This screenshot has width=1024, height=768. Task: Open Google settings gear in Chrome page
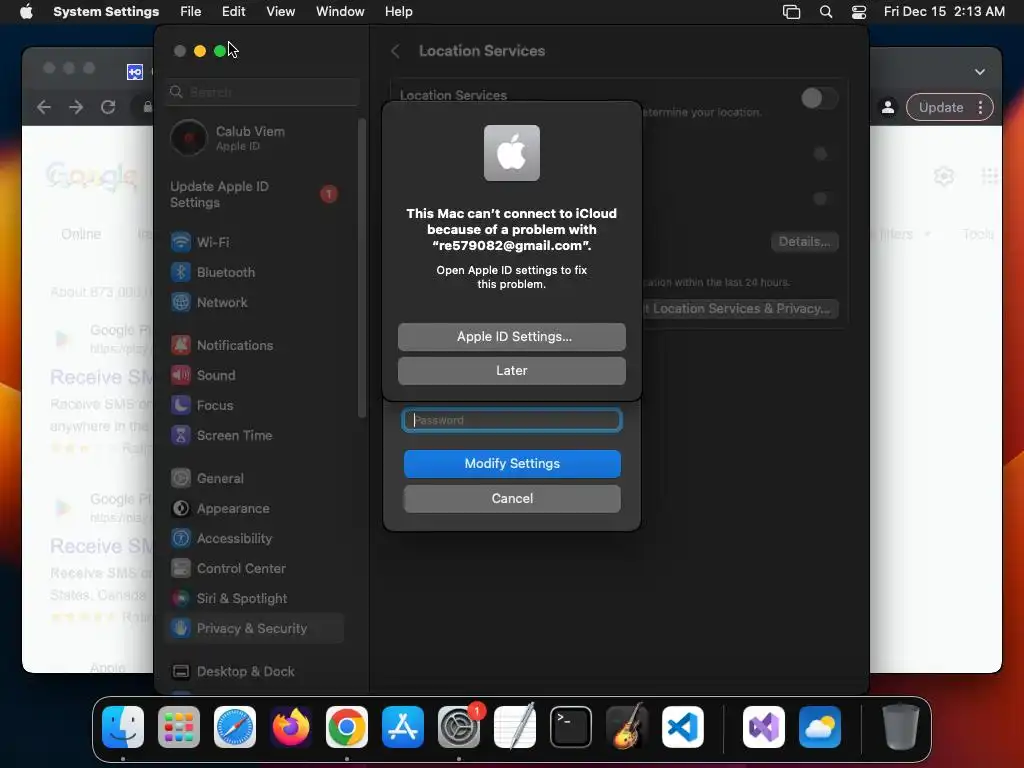(944, 176)
